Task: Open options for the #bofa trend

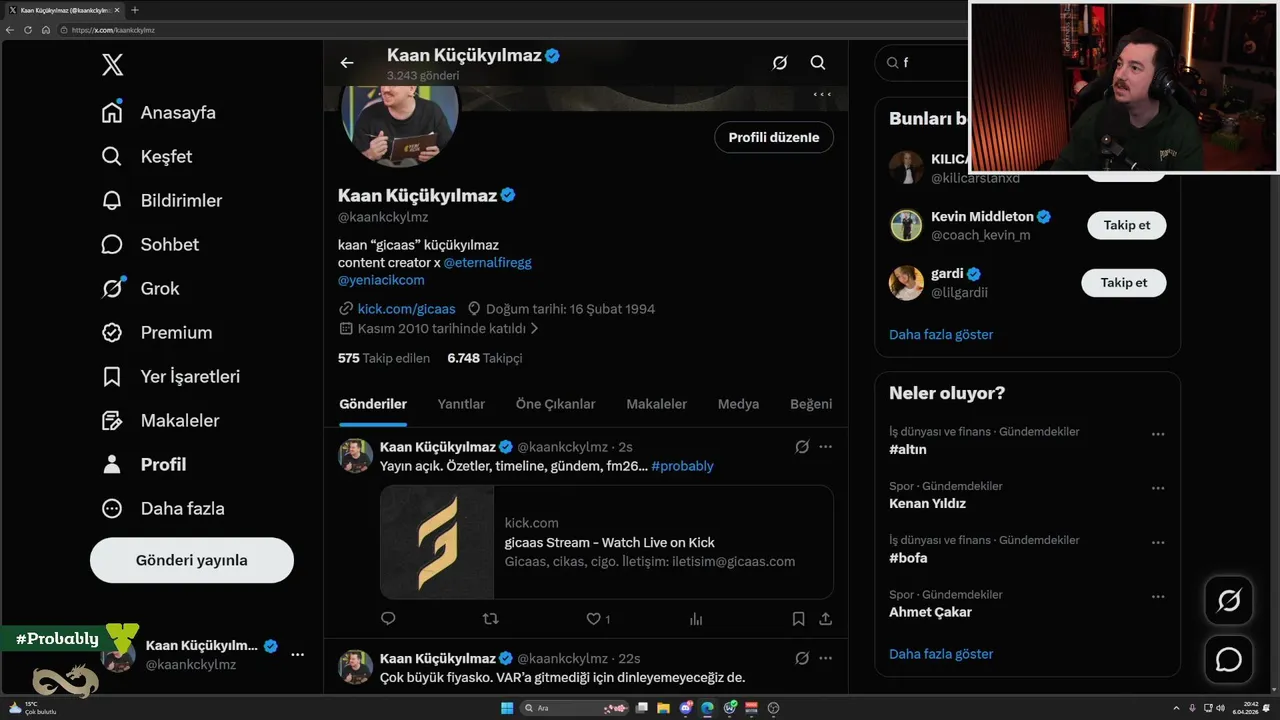Action: pyautogui.click(x=1157, y=542)
